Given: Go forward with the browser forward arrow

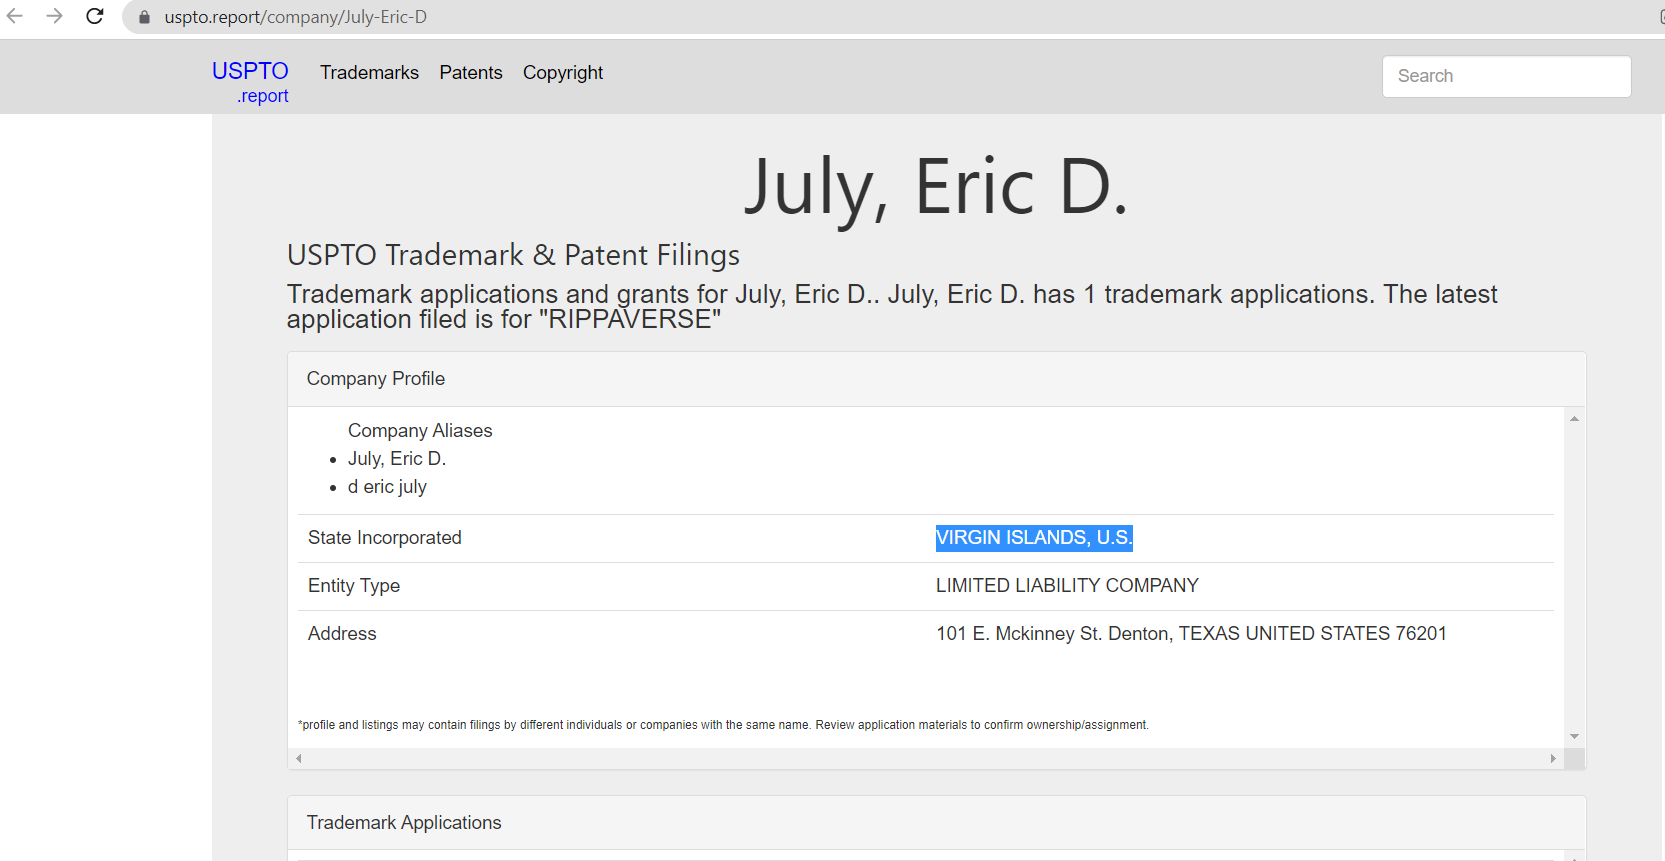Looking at the screenshot, I should 55,16.
